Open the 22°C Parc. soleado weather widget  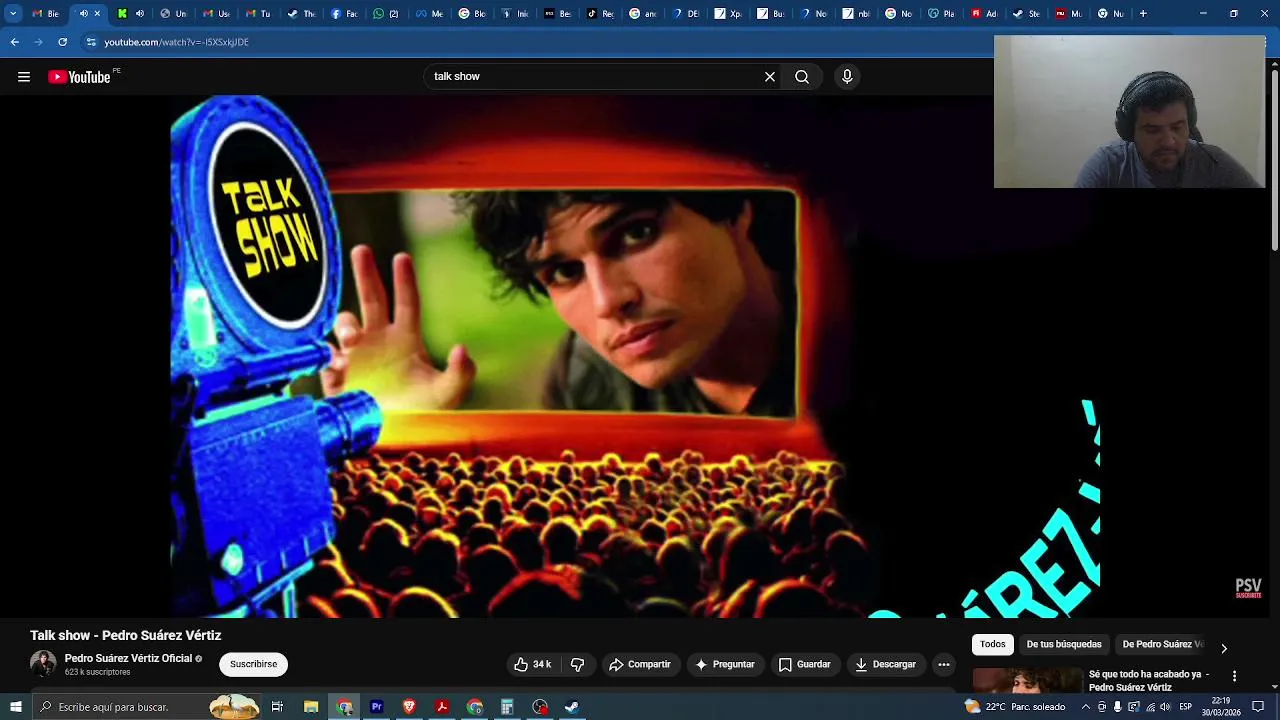click(1015, 707)
